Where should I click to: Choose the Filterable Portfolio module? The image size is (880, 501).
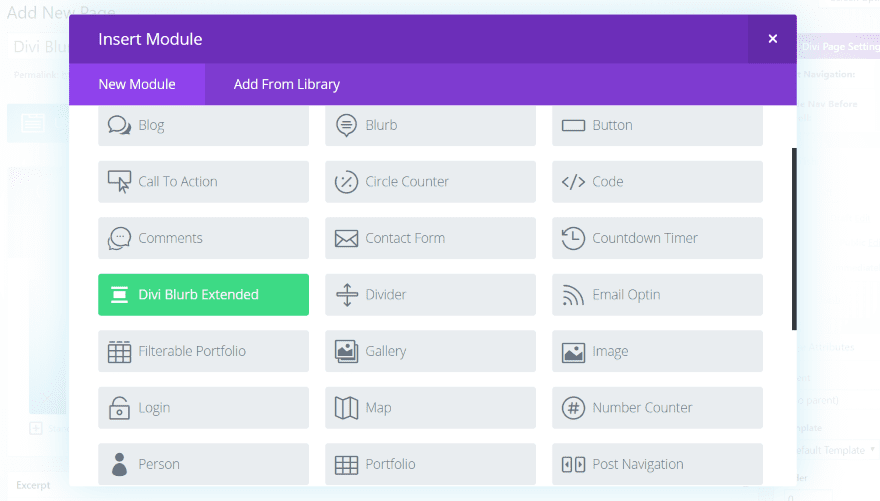click(x=203, y=351)
